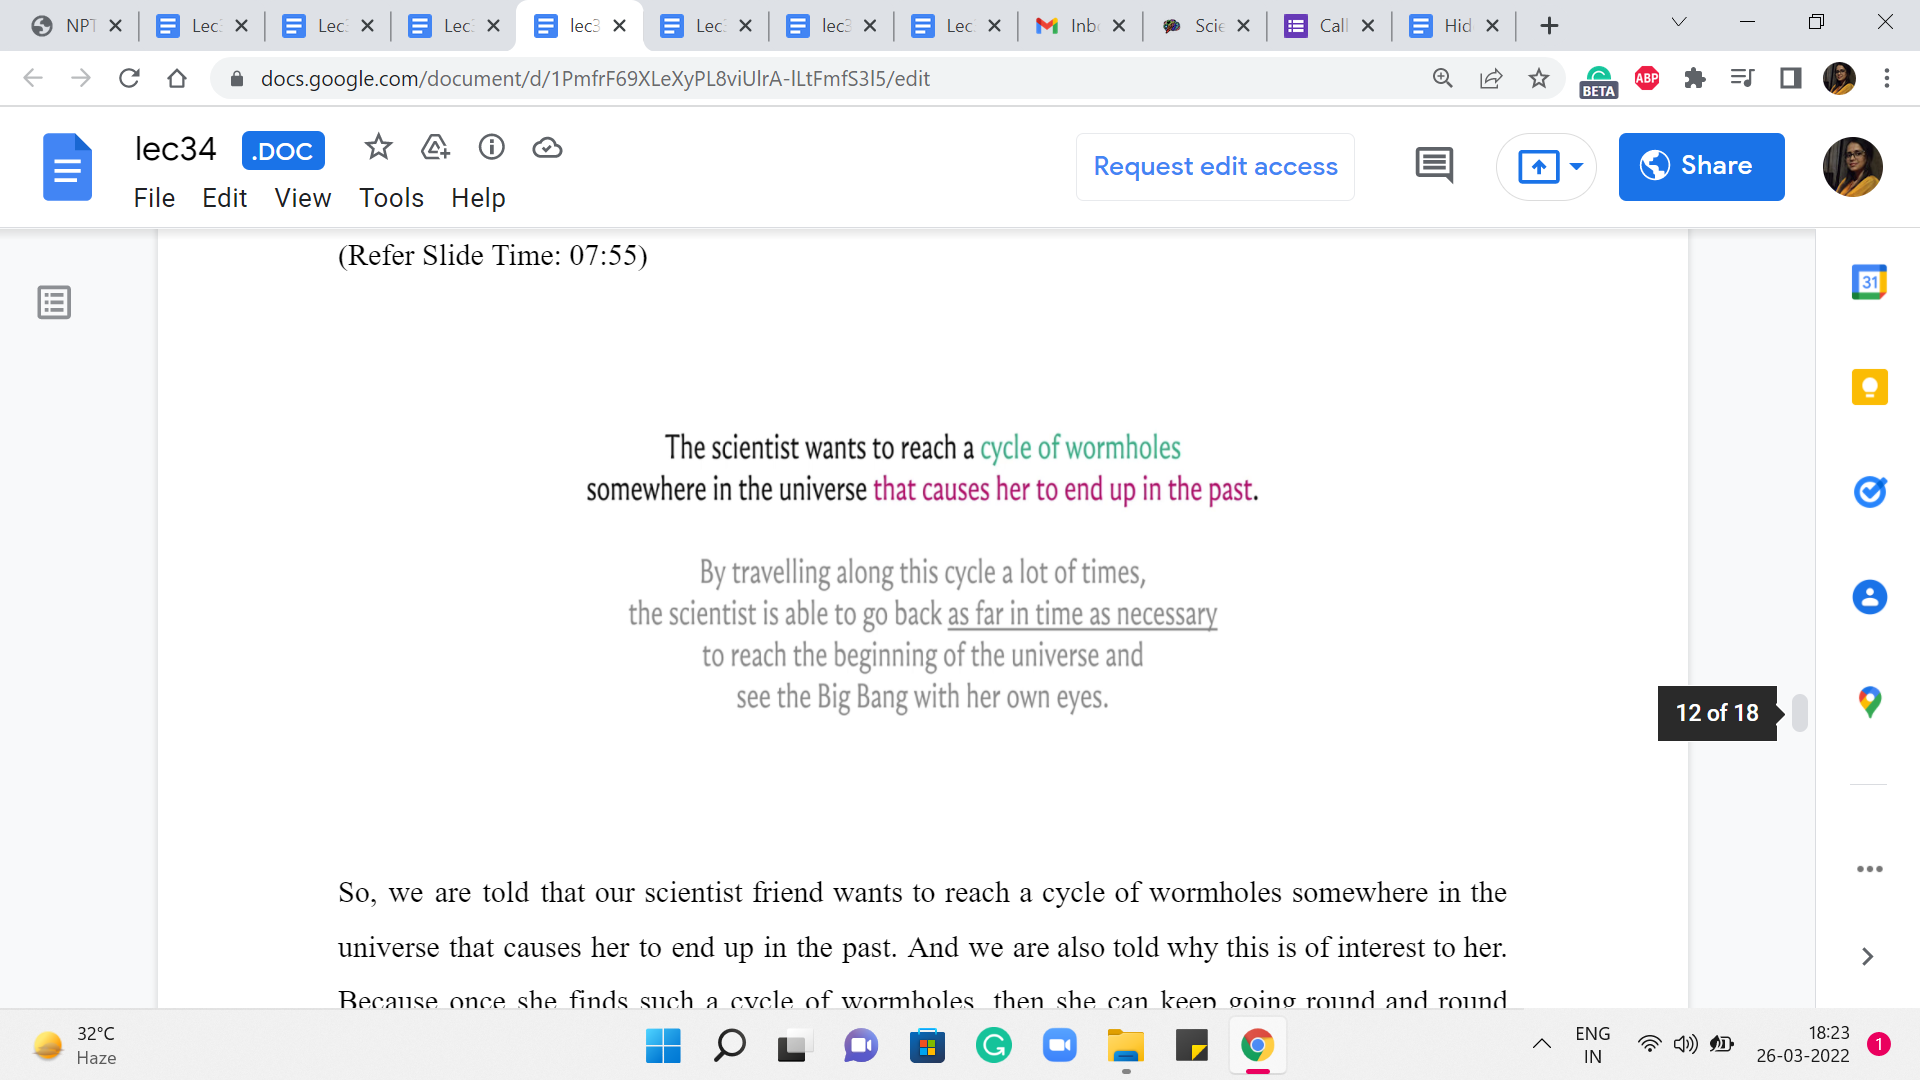Open the Tools menu
1920x1080 pixels.
(391, 198)
